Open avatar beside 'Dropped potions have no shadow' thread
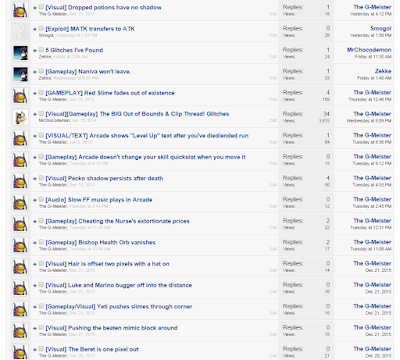The height and width of the screenshot is (360, 400). pos(20,10)
